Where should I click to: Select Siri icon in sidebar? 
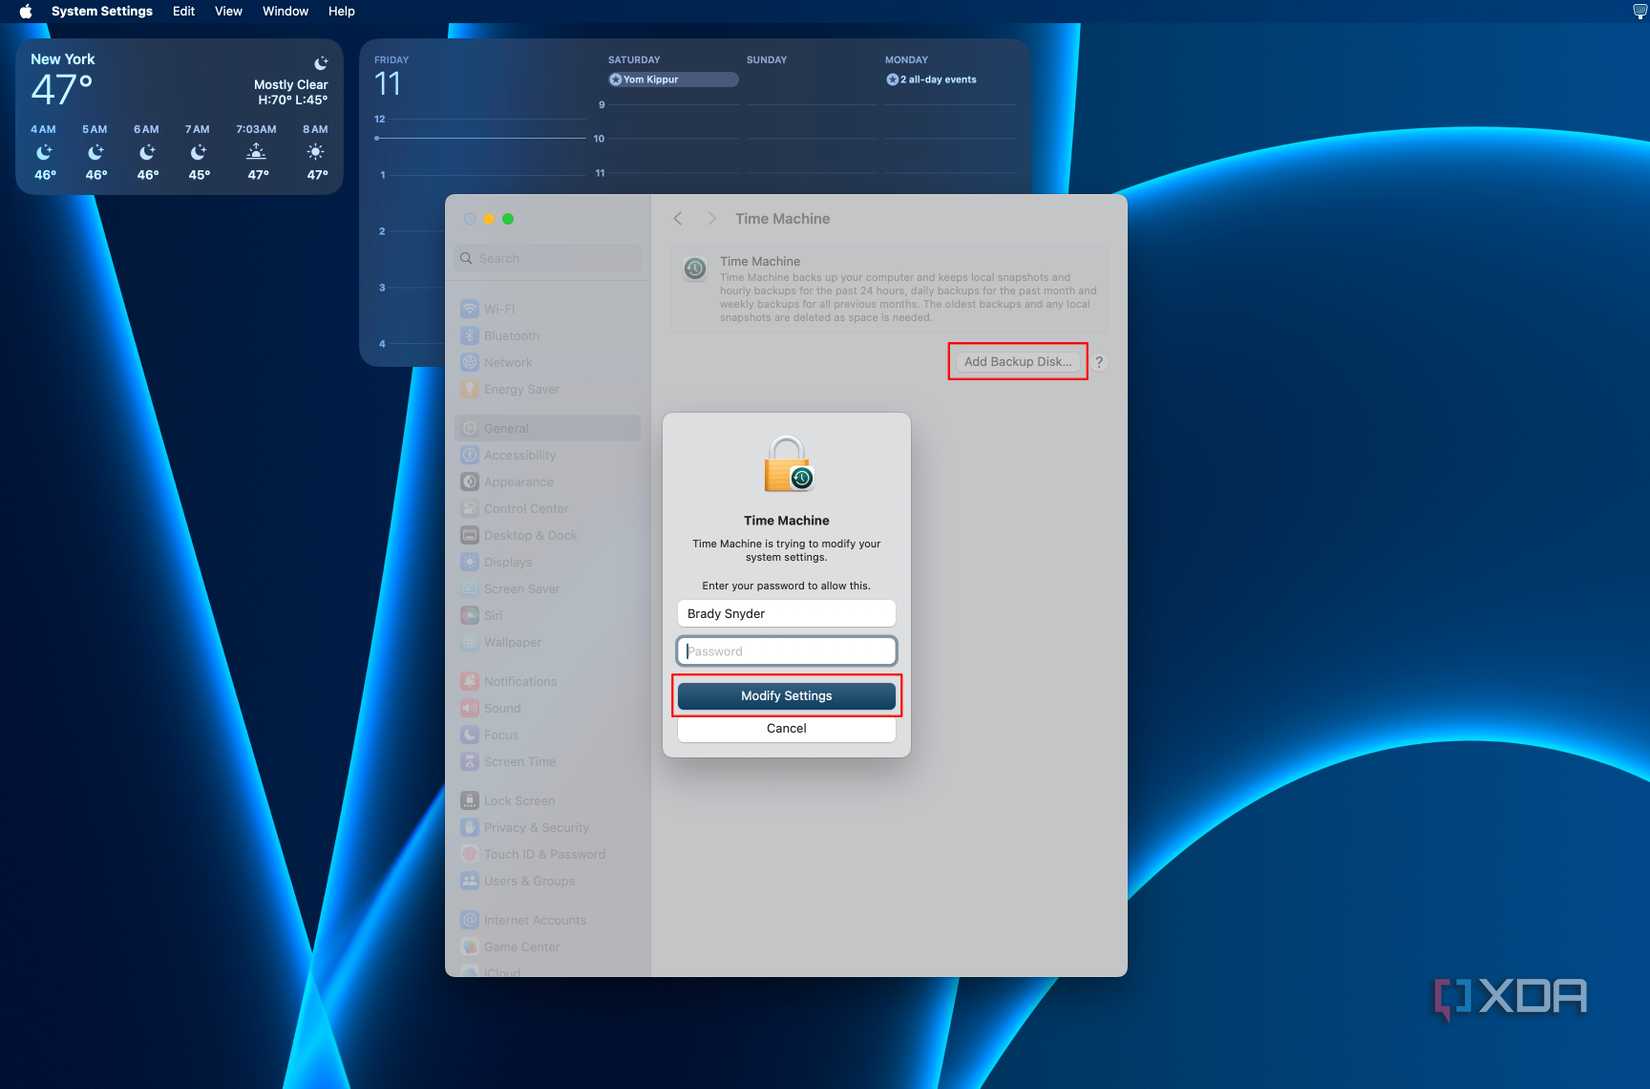click(x=469, y=615)
